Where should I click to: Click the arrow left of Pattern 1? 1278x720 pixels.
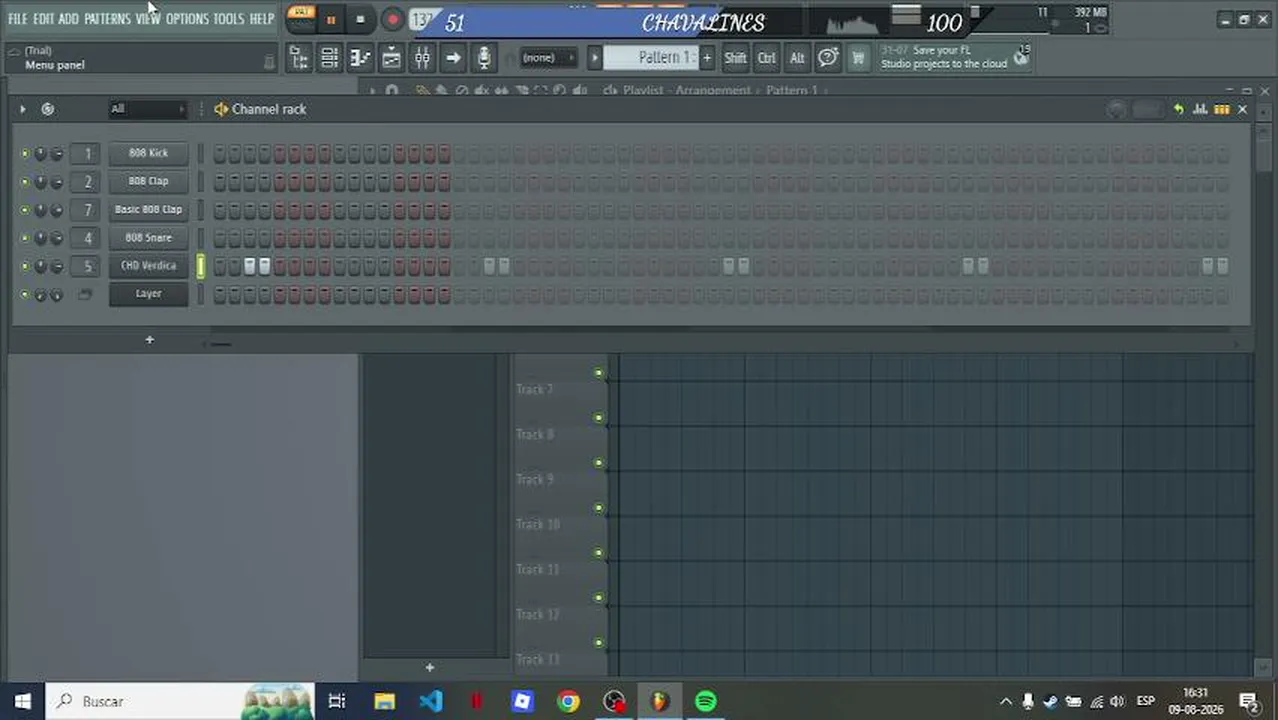pyautogui.click(x=594, y=58)
